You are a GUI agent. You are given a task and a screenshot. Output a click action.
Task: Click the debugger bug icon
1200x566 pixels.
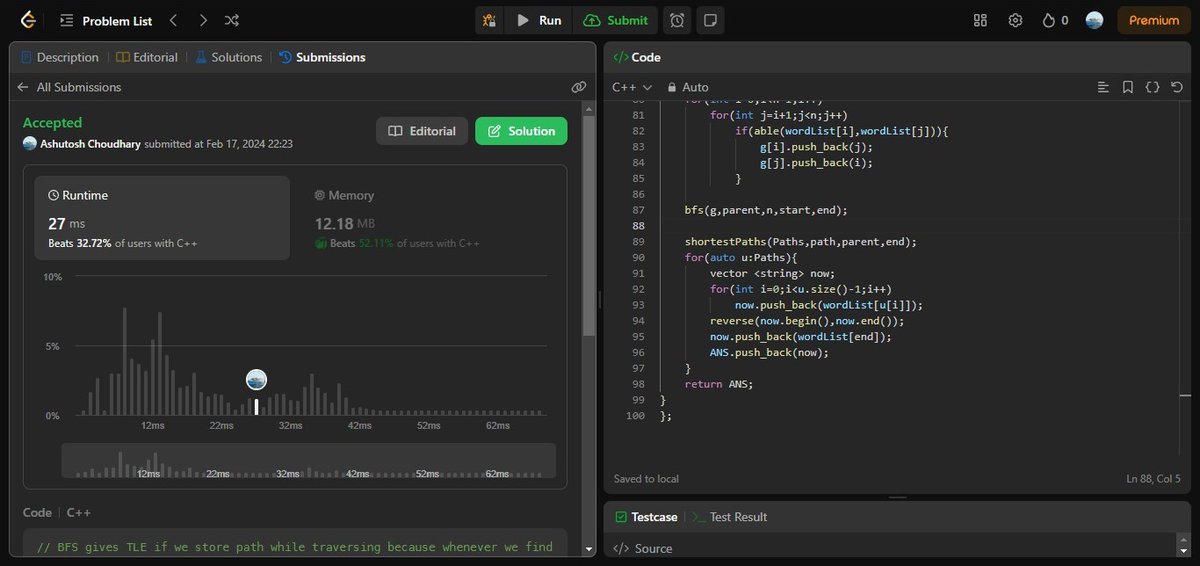(489, 20)
